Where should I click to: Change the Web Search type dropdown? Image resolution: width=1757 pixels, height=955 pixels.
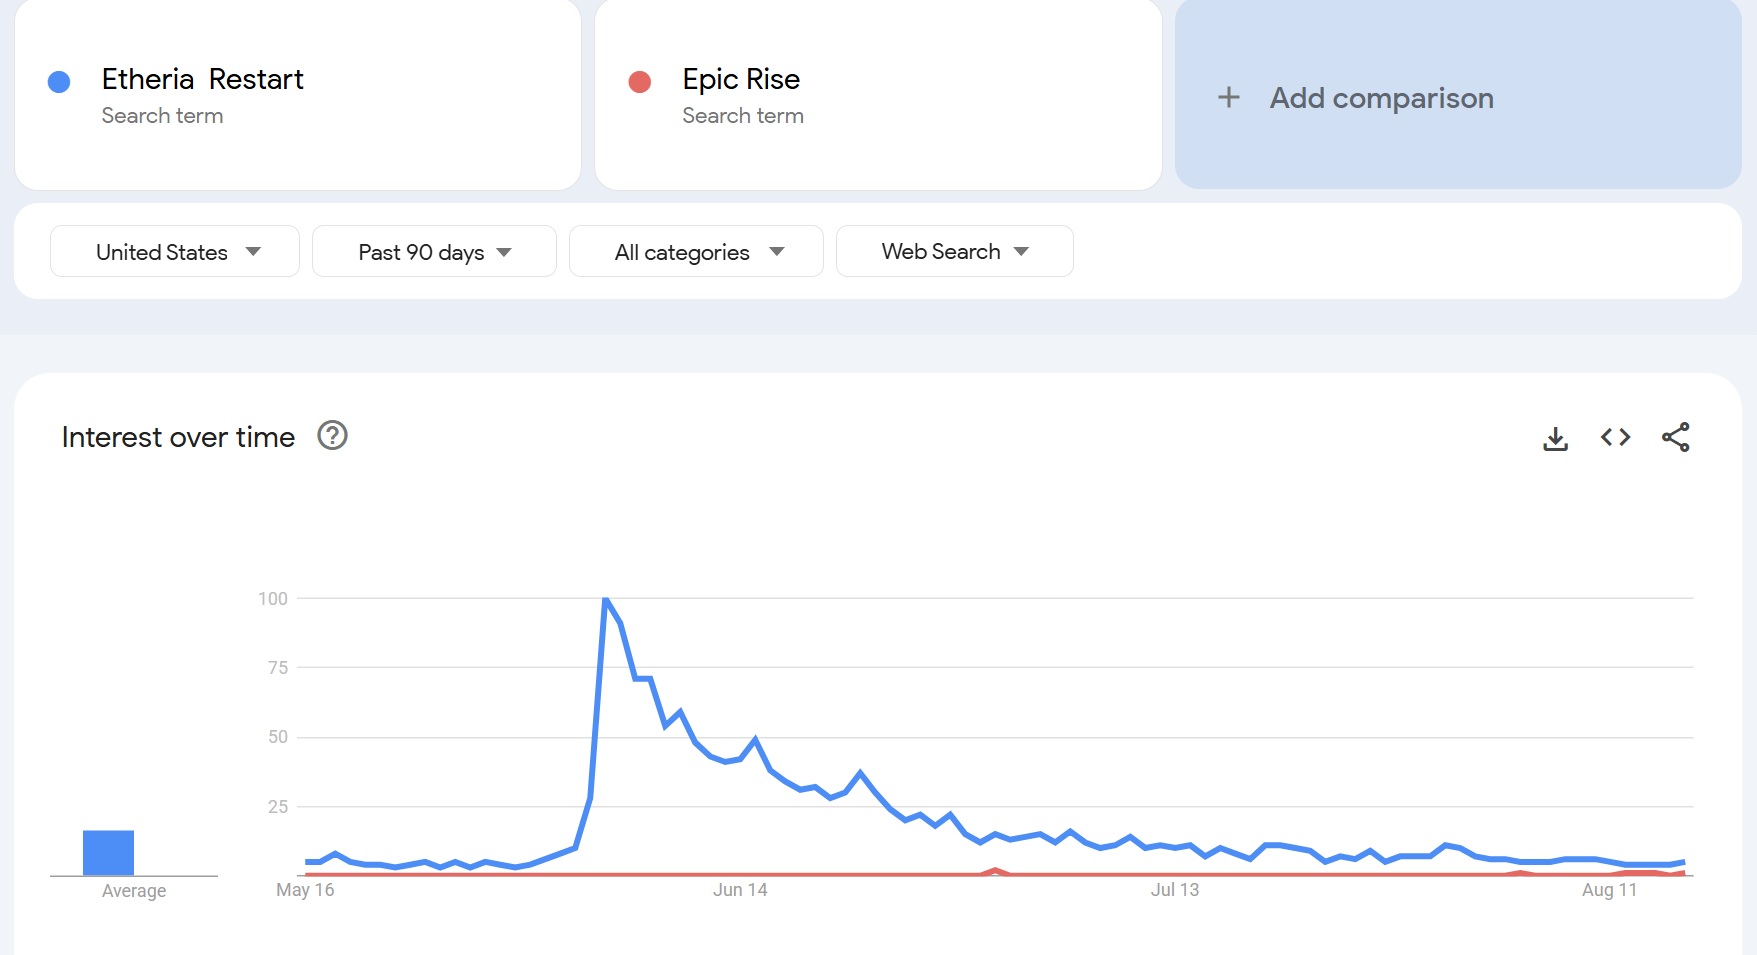pyautogui.click(x=954, y=252)
